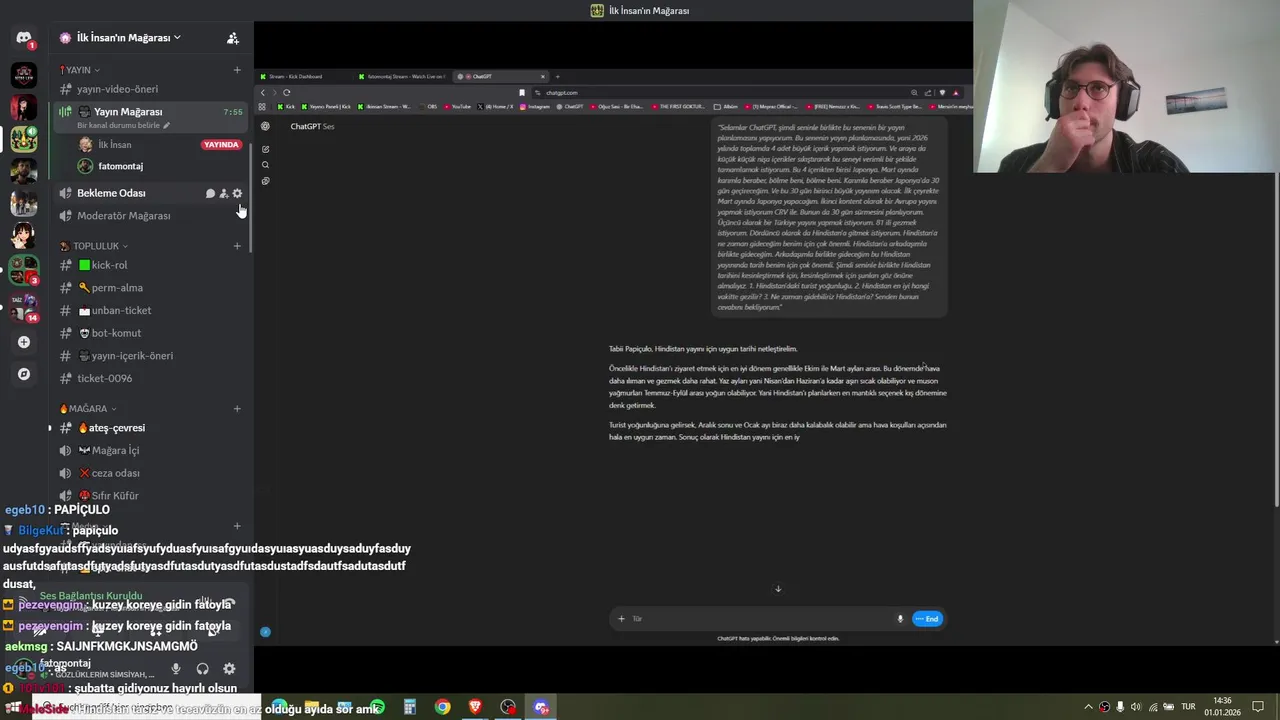The height and width of the screenshot is (720, 1280).
Task: Toggle Discord microphone mute
Action: coord(176,669)
